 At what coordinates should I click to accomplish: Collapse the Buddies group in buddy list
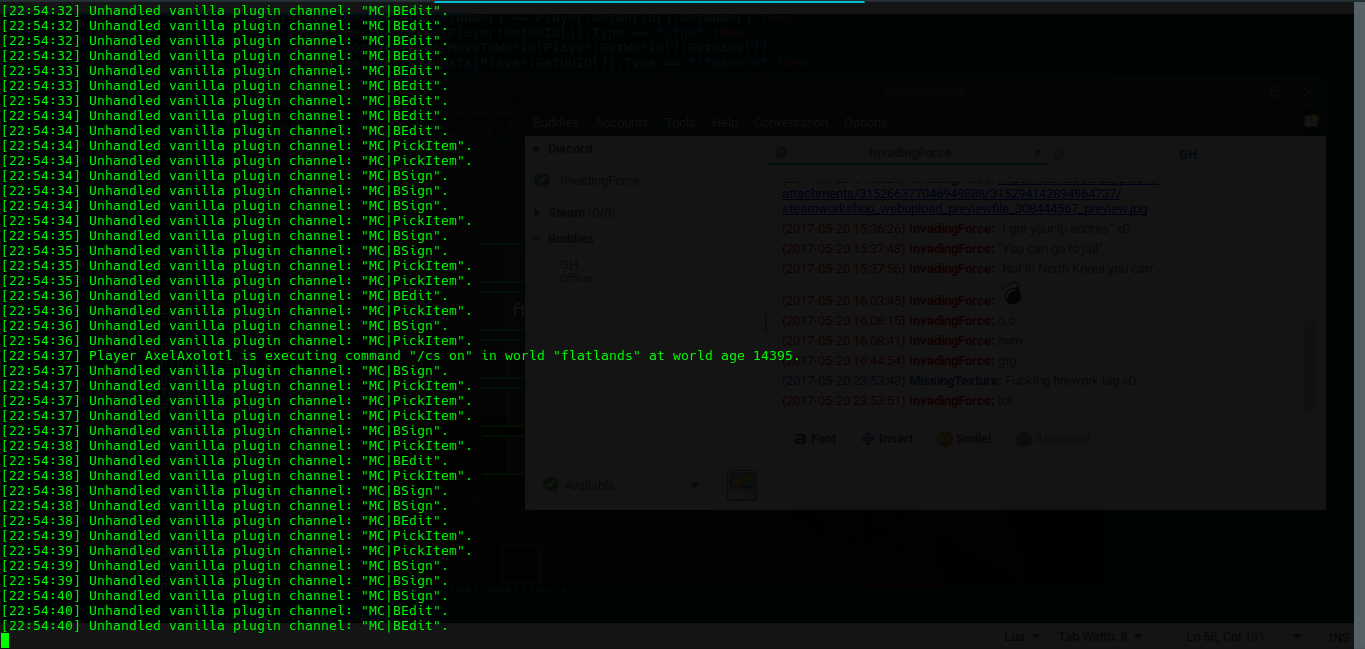coord(537,239)
